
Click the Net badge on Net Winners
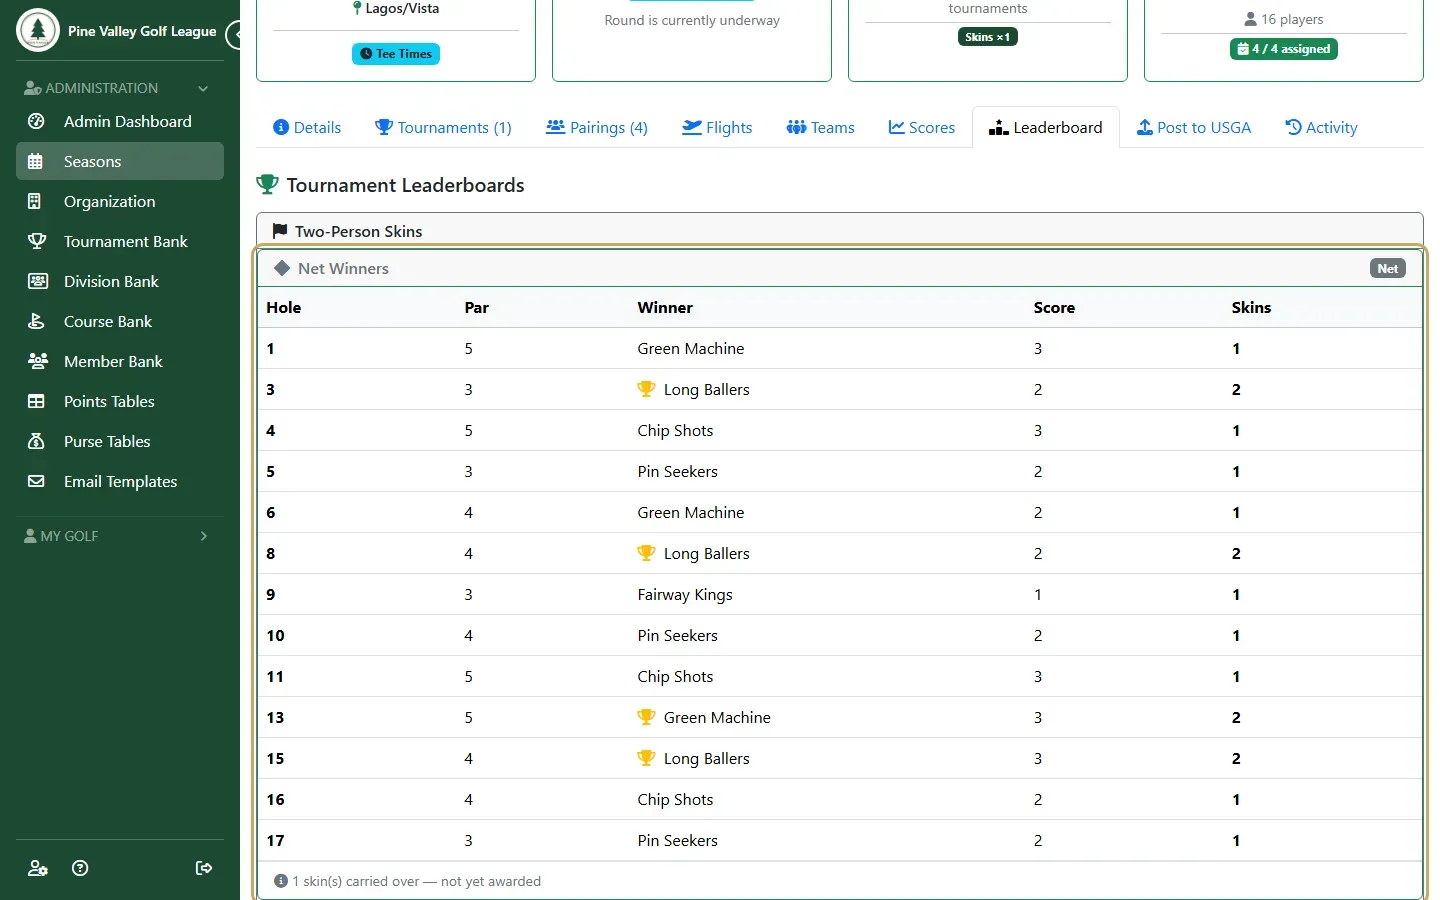pos(1388,268)
